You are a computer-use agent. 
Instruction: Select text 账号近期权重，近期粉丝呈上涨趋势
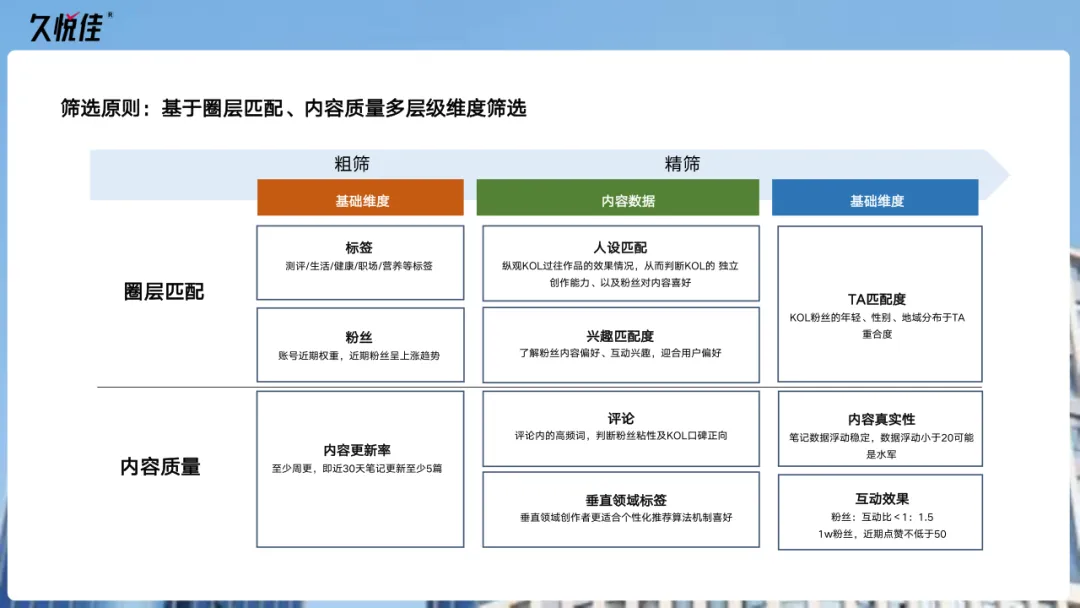(359, 355)
